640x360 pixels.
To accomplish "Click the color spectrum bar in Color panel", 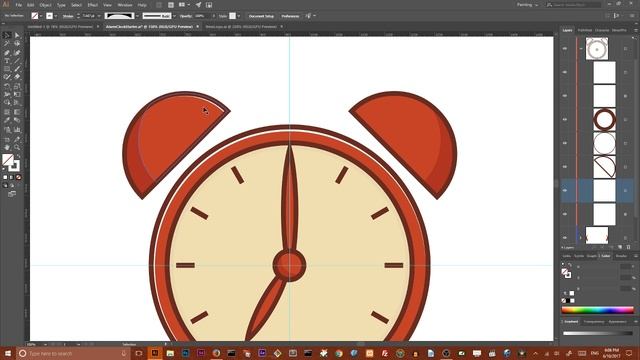I will pyautogui.click(x=597, y=310).
